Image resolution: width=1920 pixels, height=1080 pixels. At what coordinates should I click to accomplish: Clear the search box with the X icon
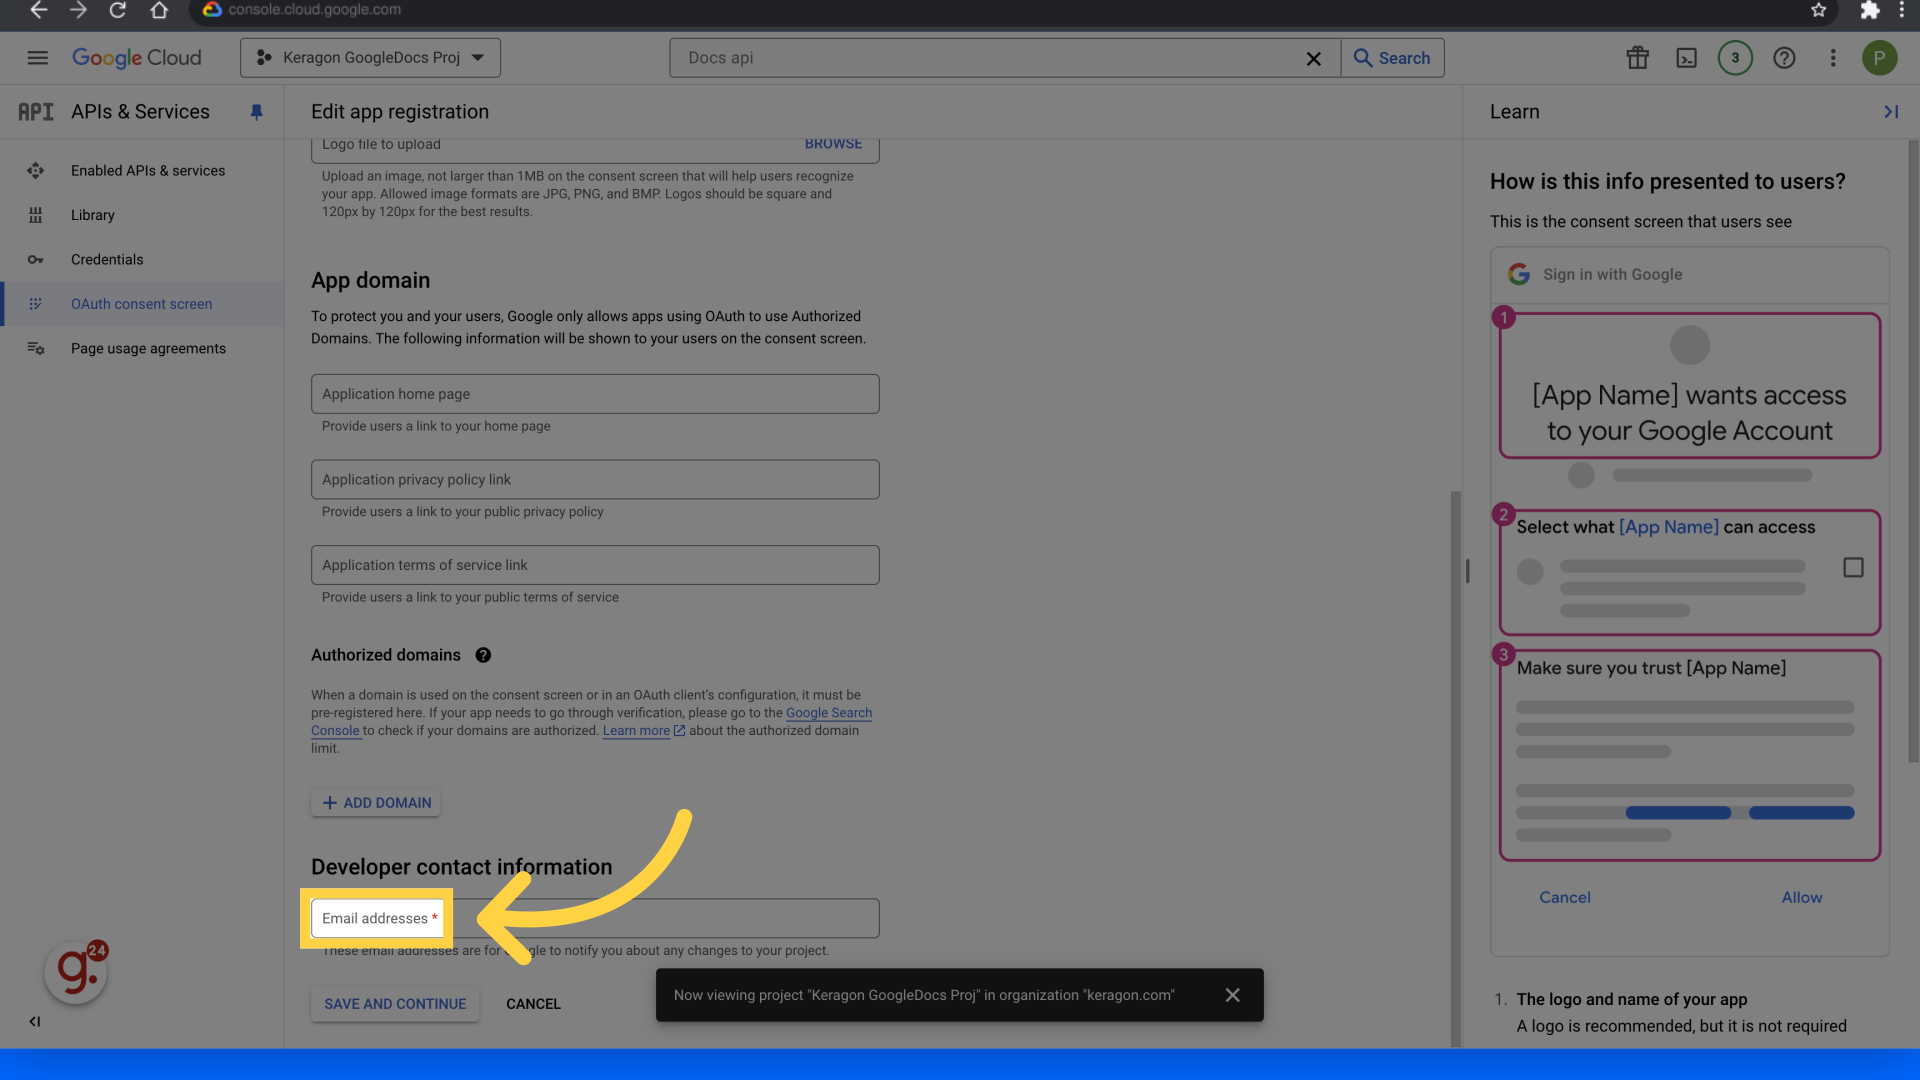coord(1314,59)
